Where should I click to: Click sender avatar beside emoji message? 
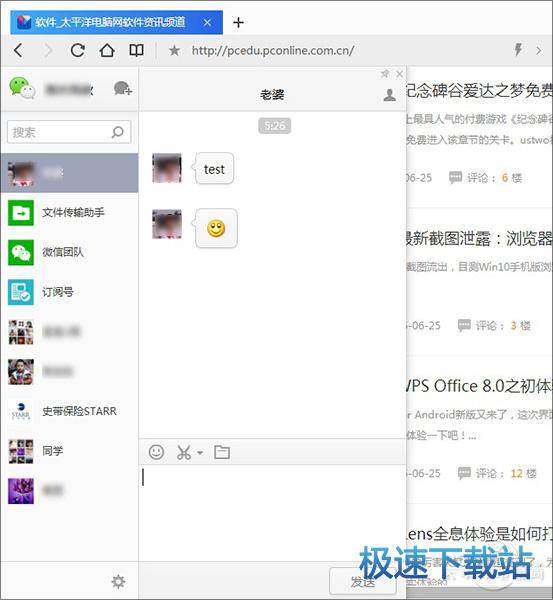point(167,224)
